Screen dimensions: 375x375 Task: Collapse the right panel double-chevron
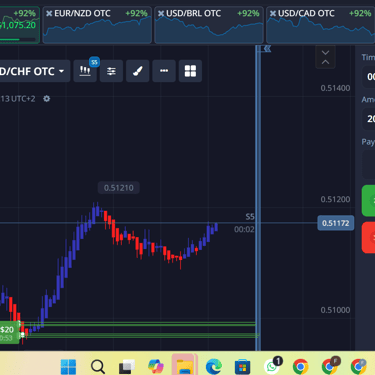pos(267,49)
